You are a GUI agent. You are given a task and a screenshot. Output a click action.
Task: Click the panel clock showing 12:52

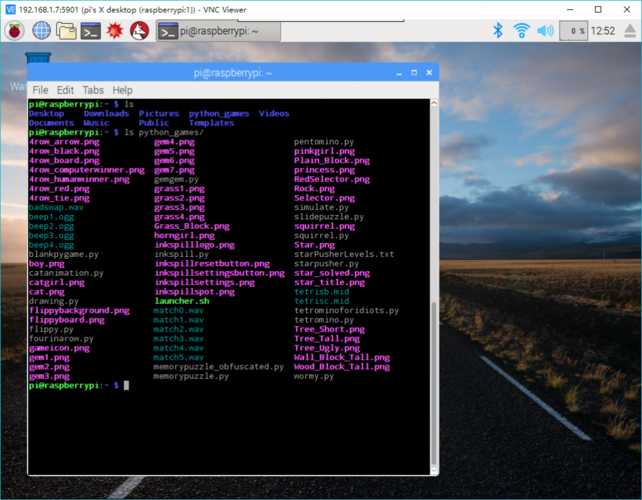pos(603,30)
